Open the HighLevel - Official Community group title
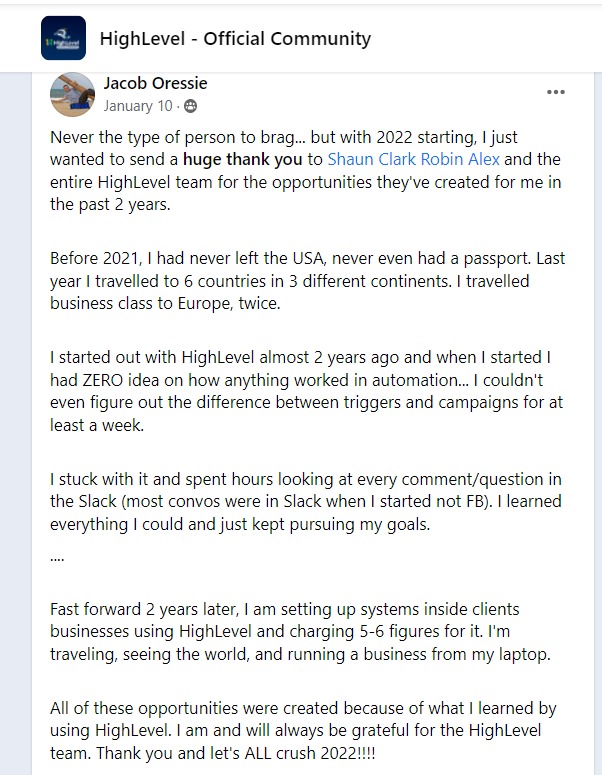Image resolution: width=602 pixels, height=775 pixels. (x=235, y=39)
